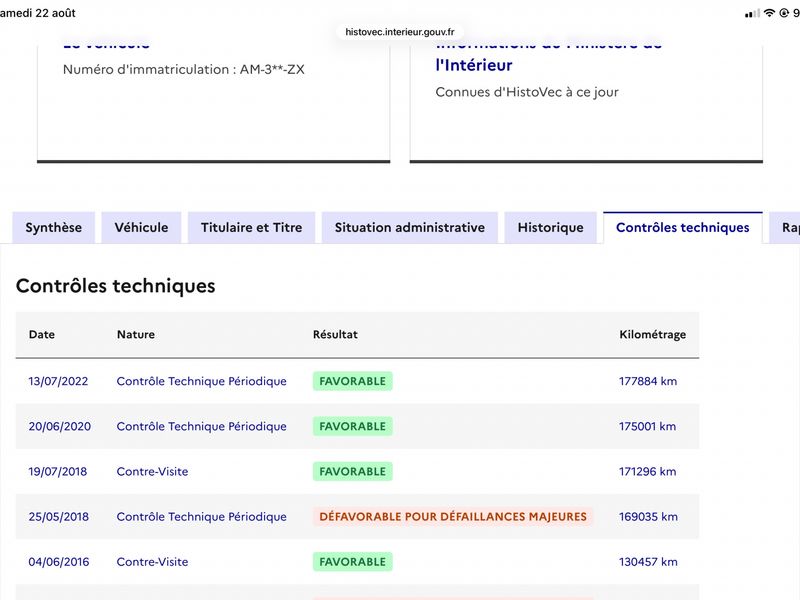Tap the Wi-Fi status icon
Image resolution: width=800 pixels, height=600 pixels.
769,13
